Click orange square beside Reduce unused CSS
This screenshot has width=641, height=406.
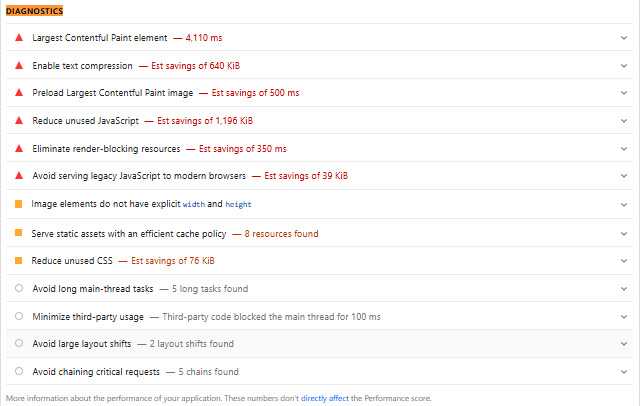(x=18, y=261)
